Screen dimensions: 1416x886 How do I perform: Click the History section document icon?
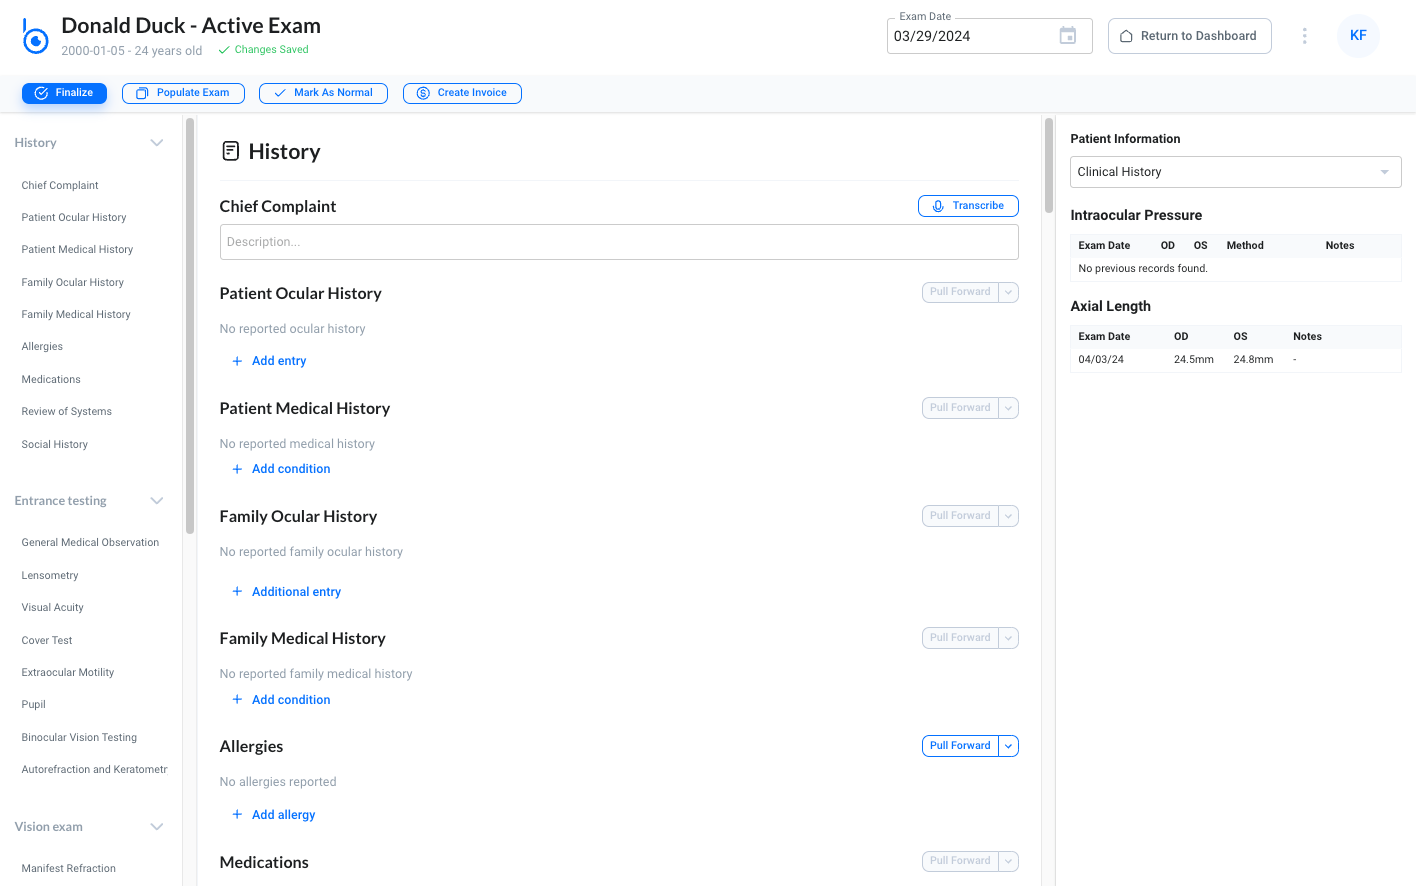(231, 151)
